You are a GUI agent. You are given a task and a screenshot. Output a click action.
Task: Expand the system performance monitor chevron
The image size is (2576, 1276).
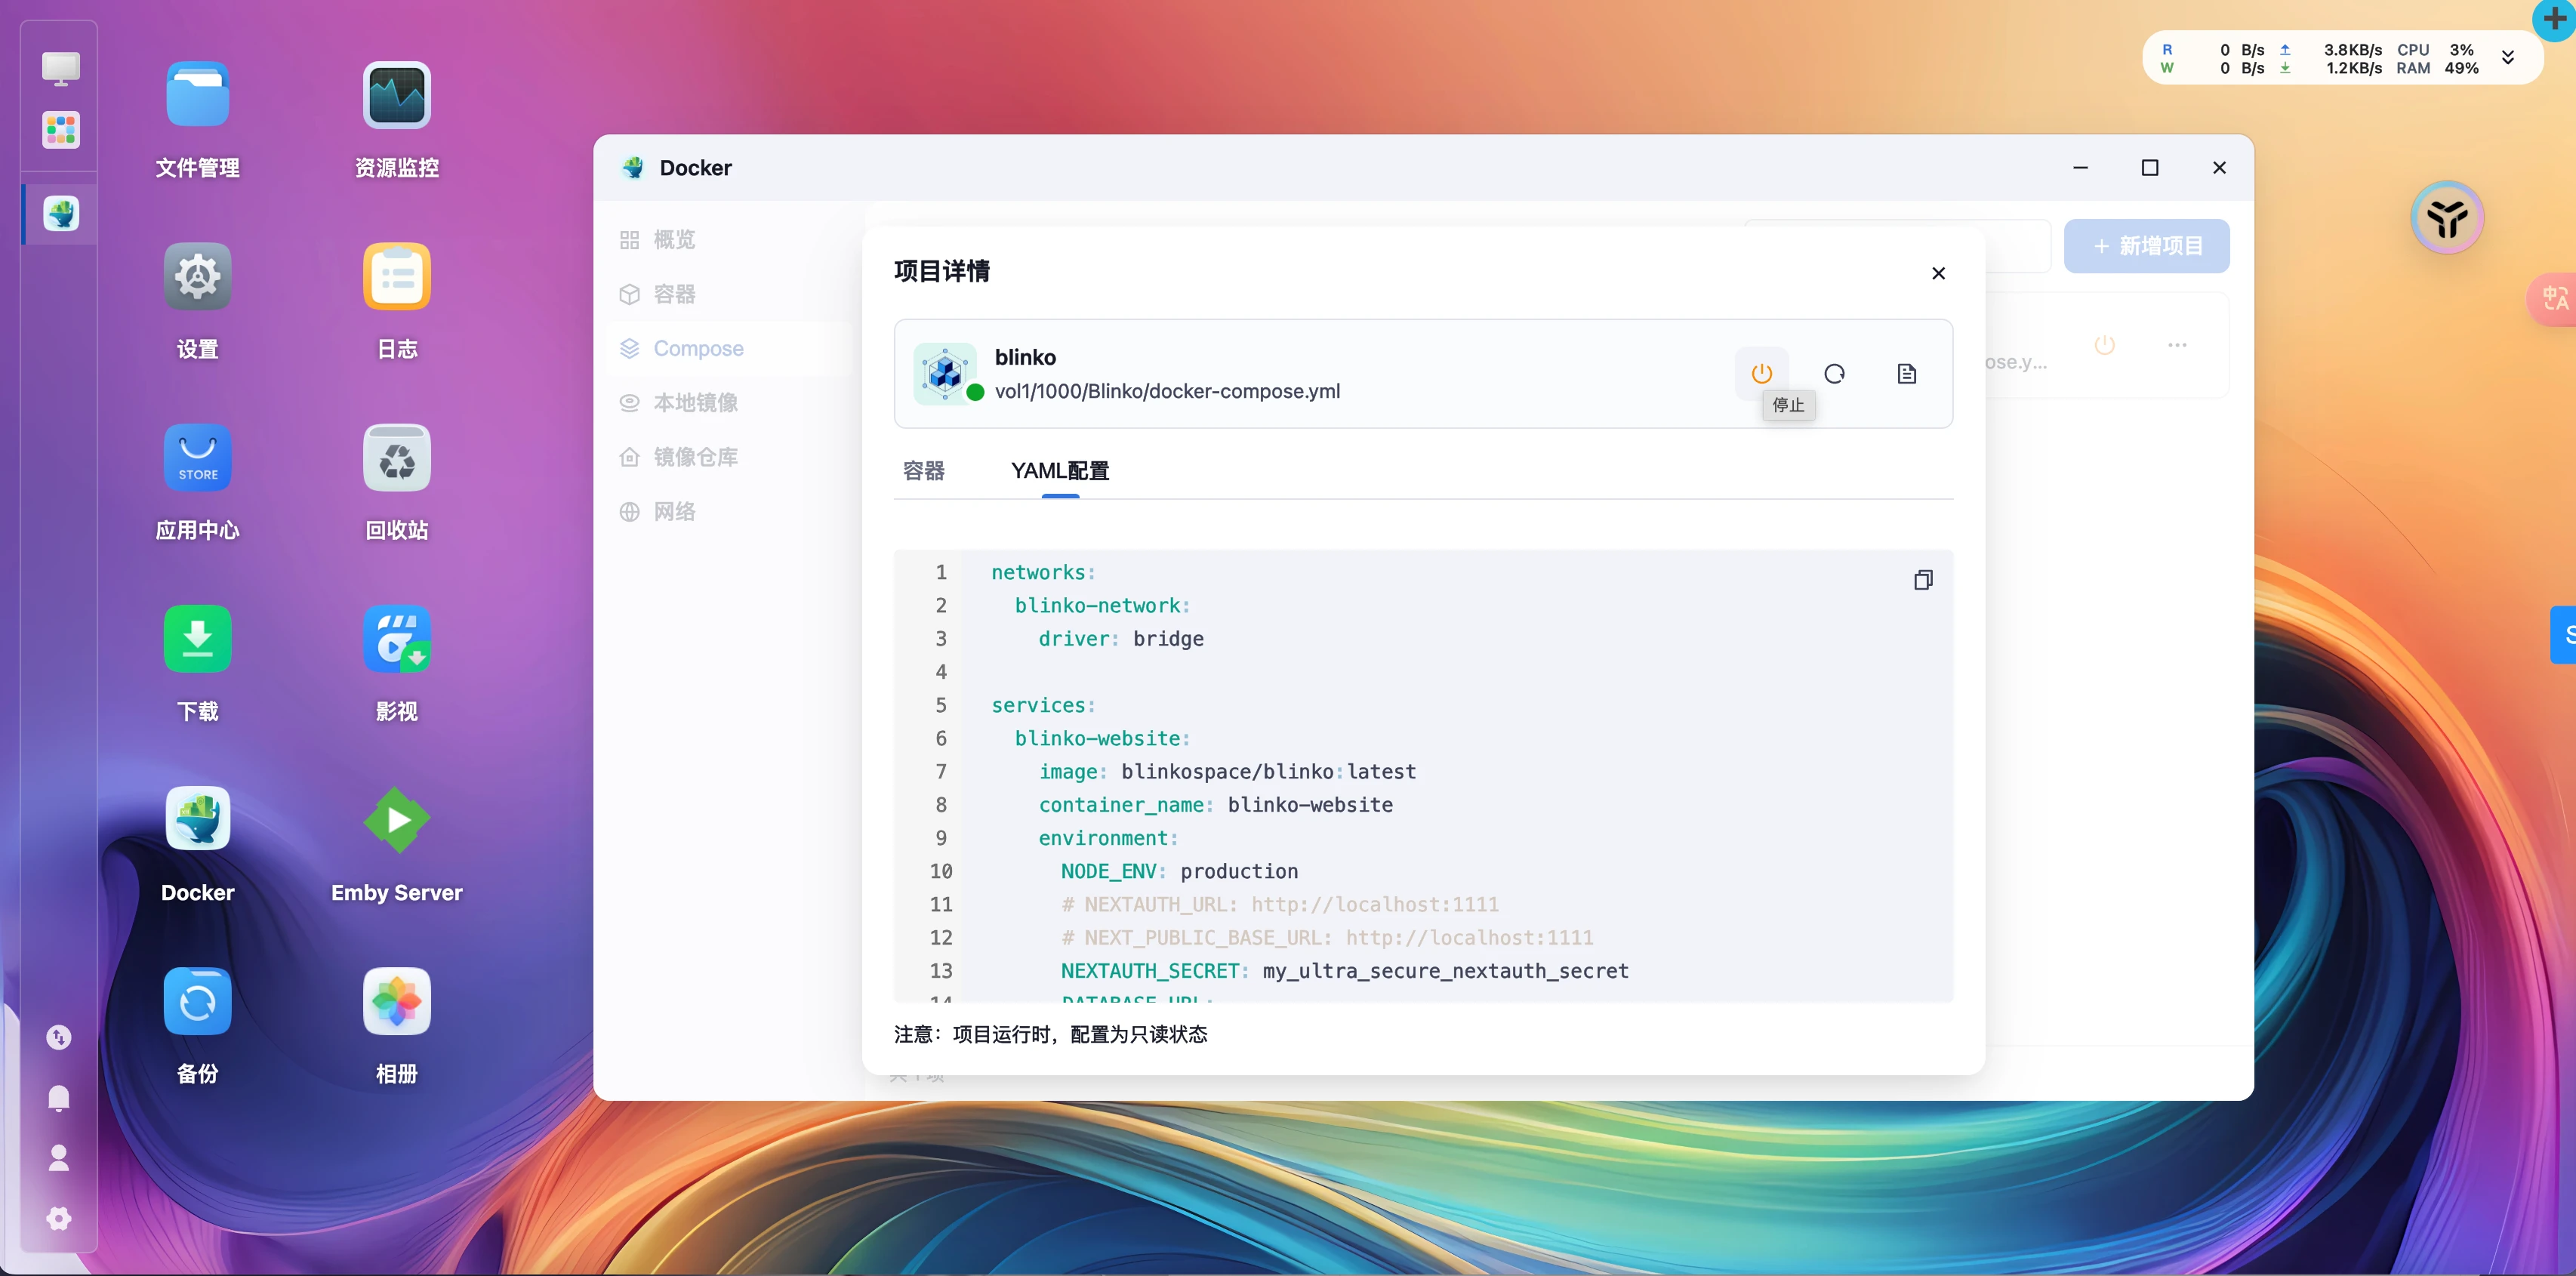point(2508,57)
